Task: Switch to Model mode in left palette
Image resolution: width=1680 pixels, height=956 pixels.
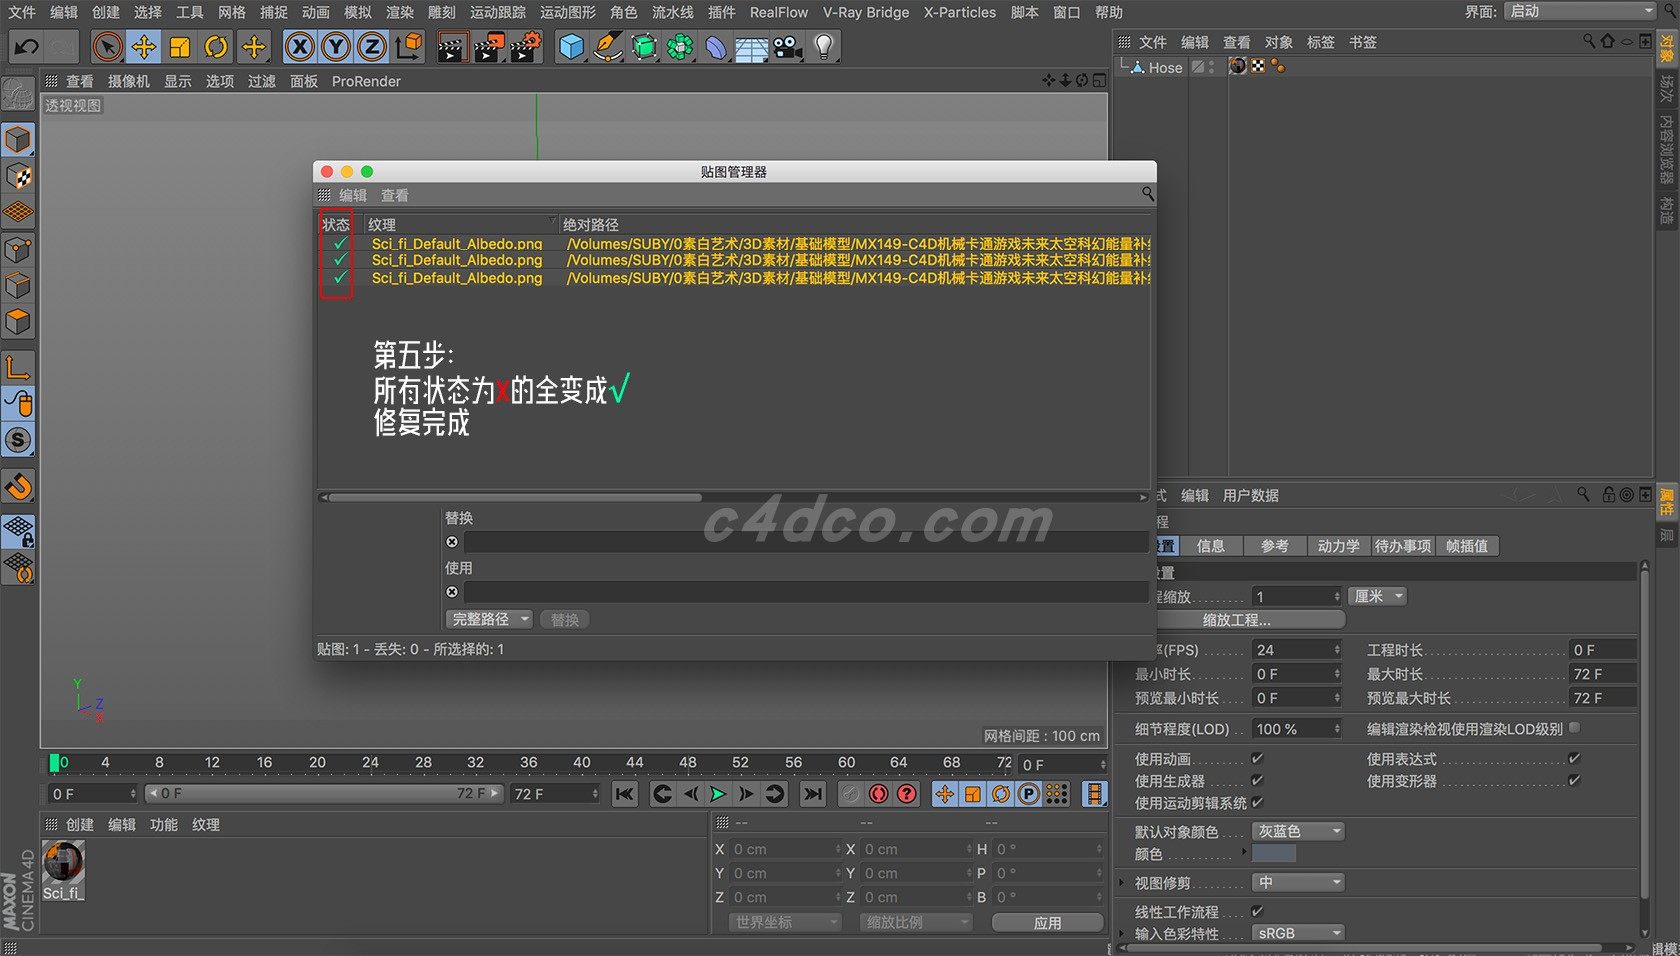Action: click(18, 140)
